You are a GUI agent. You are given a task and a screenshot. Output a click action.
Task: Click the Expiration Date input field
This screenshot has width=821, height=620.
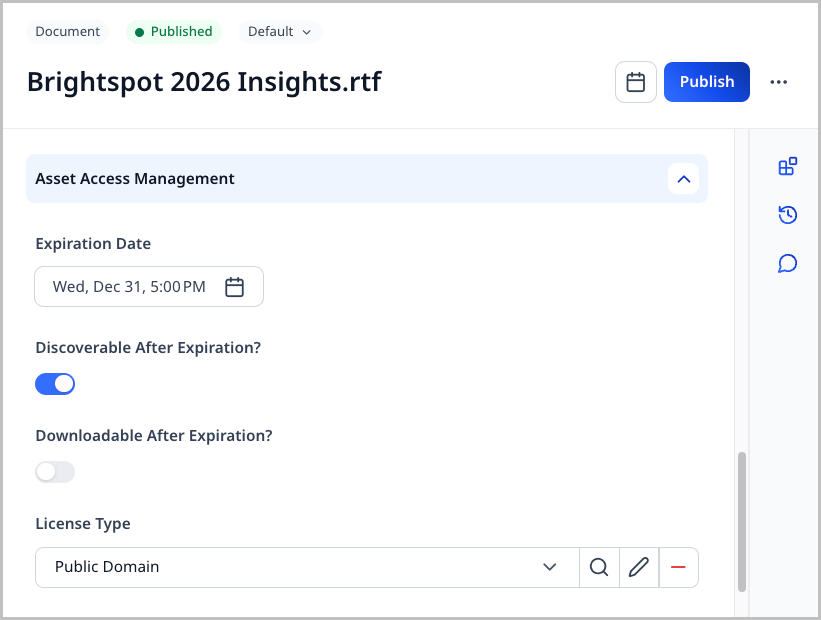point(130,287)
